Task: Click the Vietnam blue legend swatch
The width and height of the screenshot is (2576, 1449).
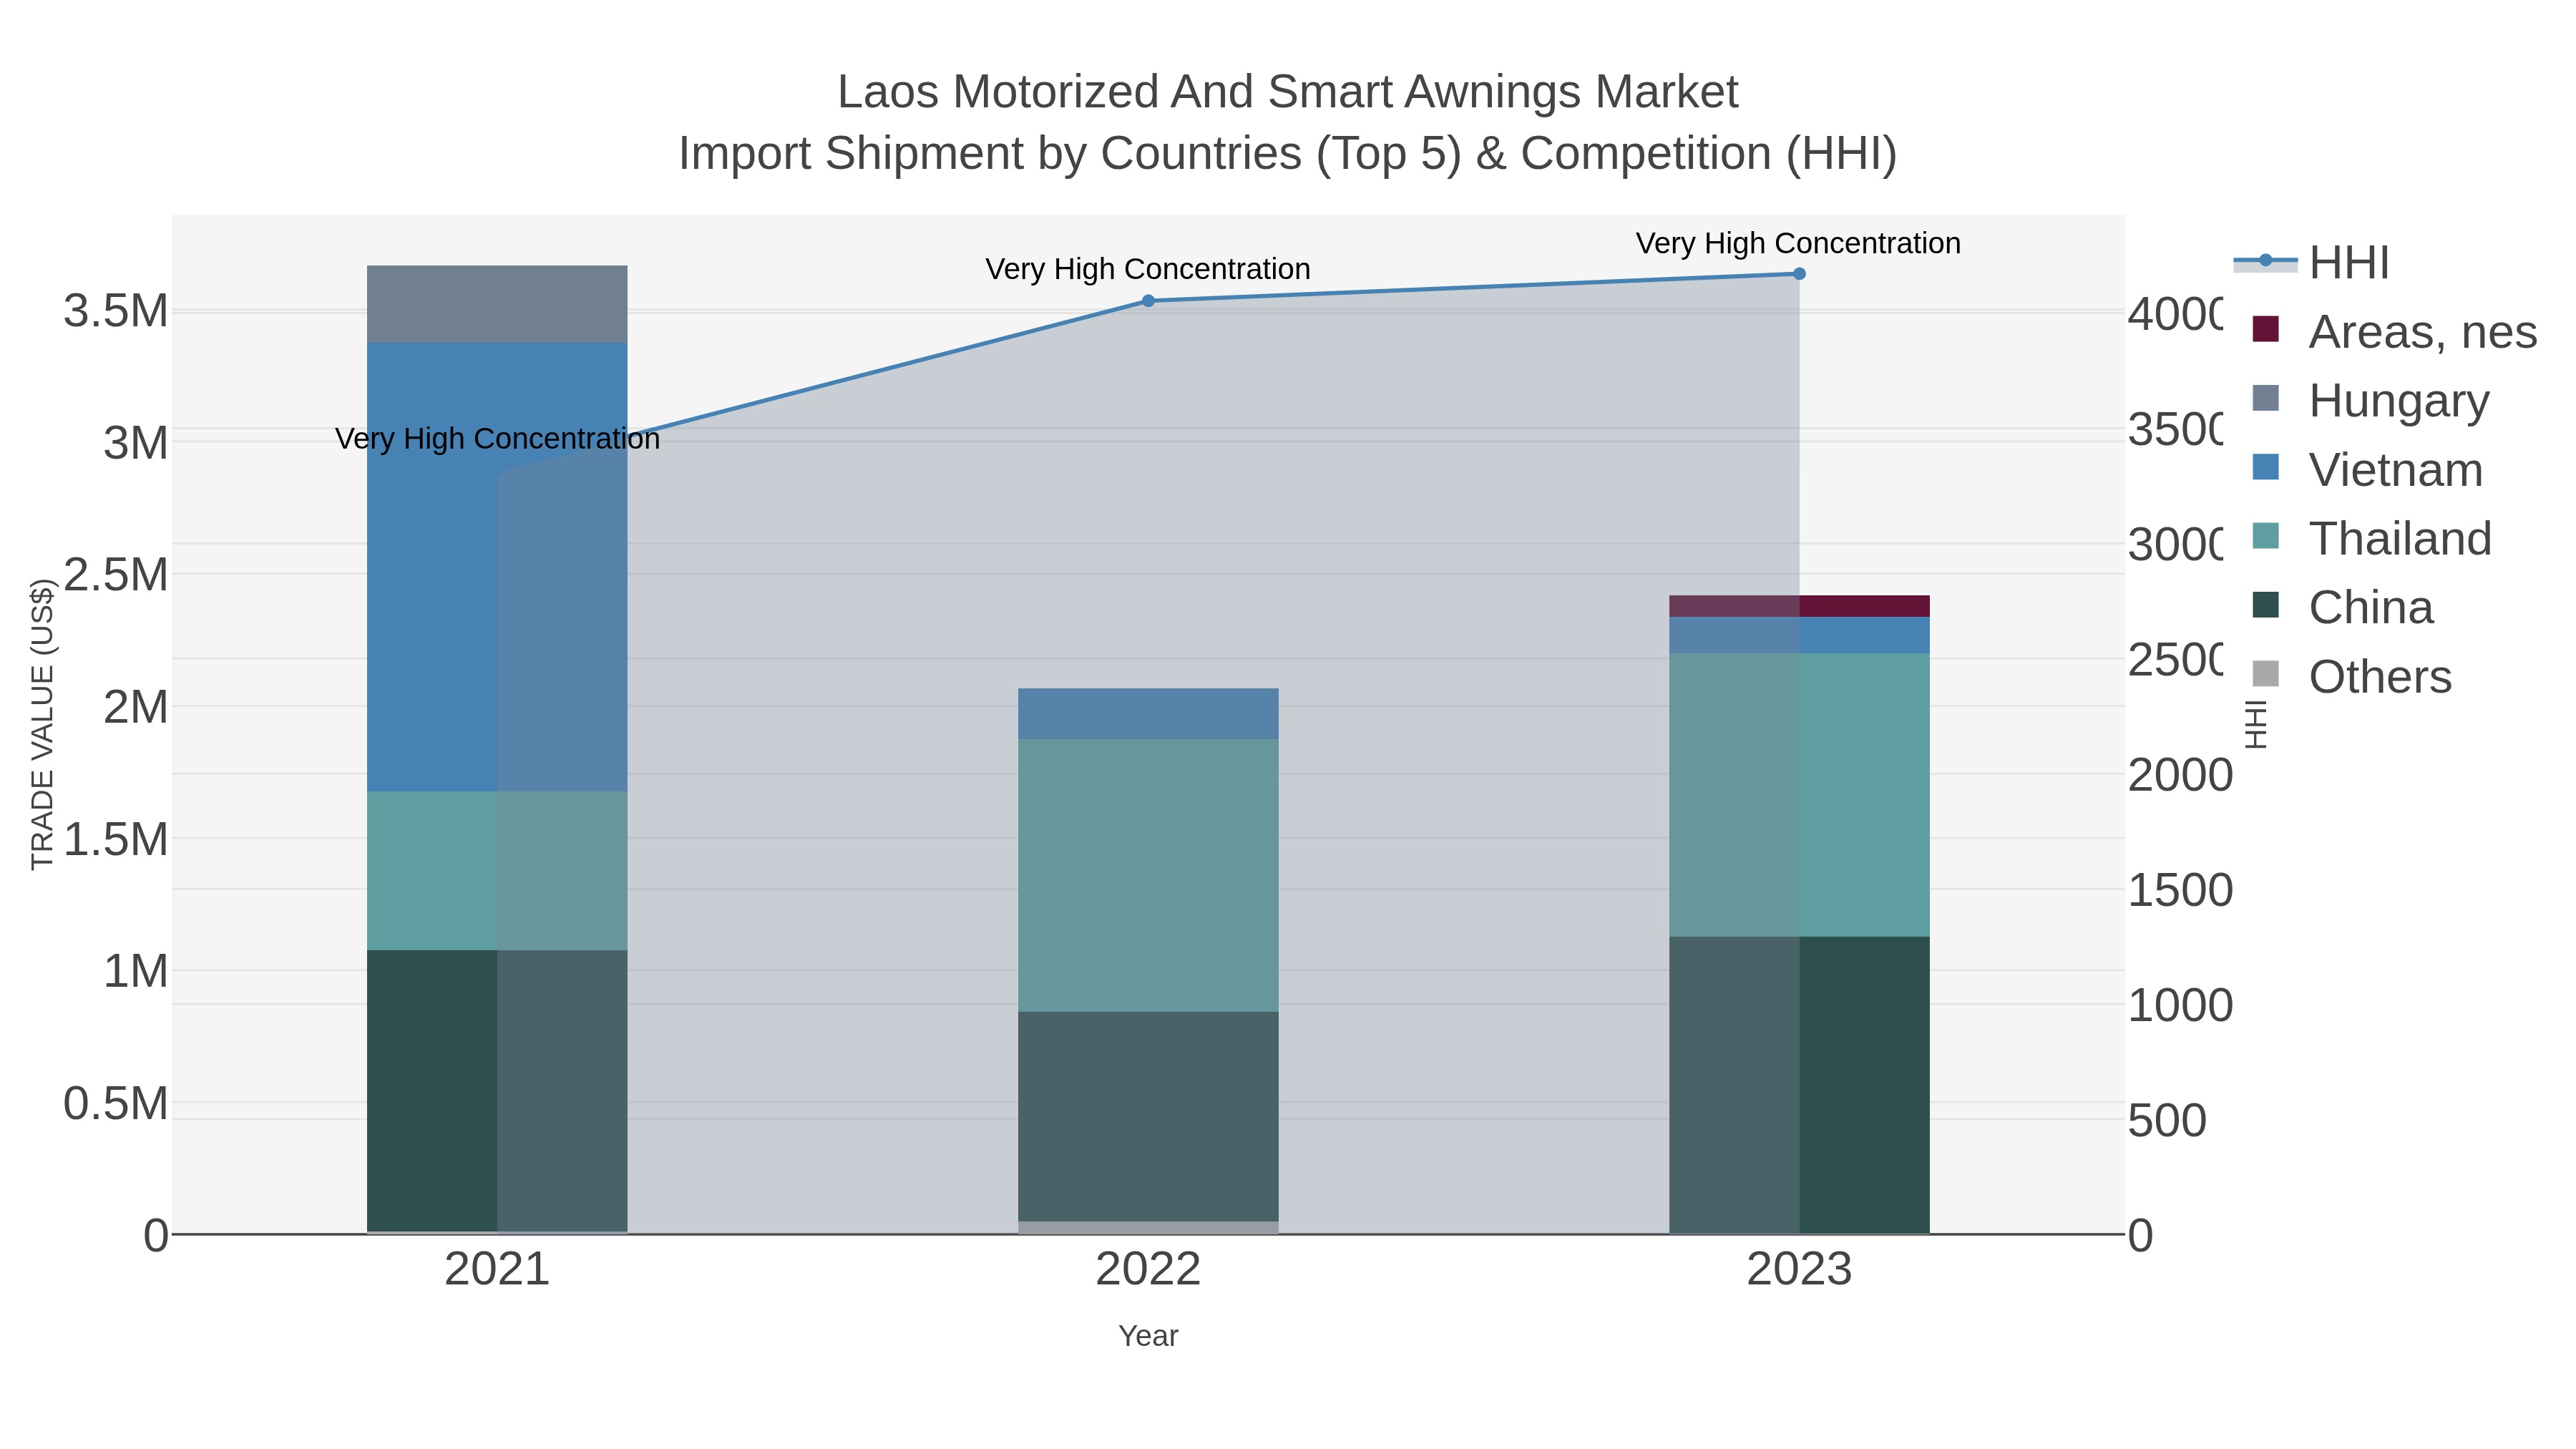Action: click(x=2266, y=467)
